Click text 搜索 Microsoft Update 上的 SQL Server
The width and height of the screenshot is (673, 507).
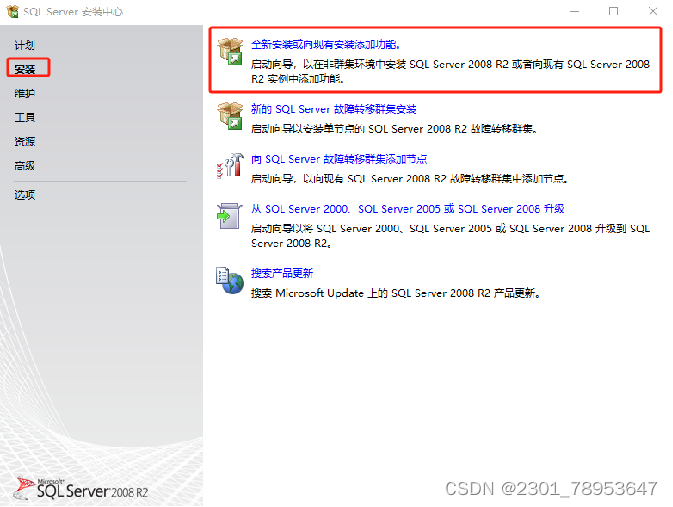pos(395,293)
